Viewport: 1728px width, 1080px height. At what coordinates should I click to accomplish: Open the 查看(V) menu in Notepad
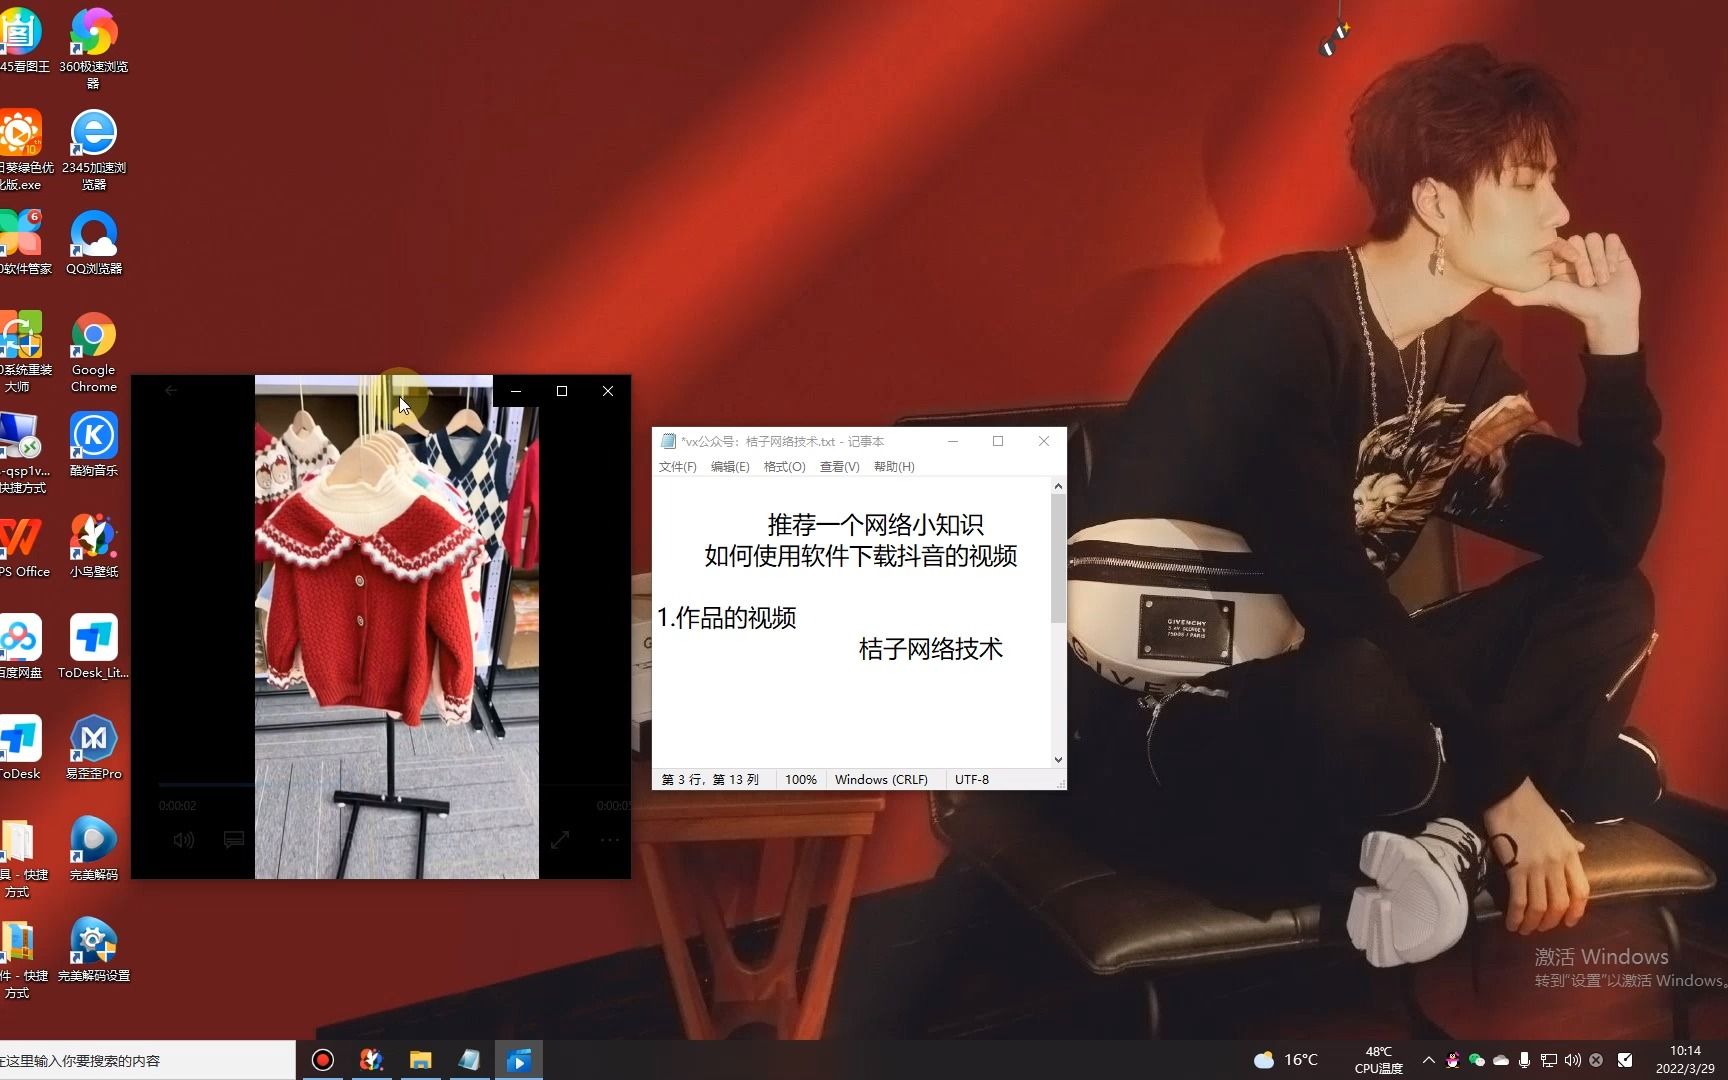[x=839, y=467]
